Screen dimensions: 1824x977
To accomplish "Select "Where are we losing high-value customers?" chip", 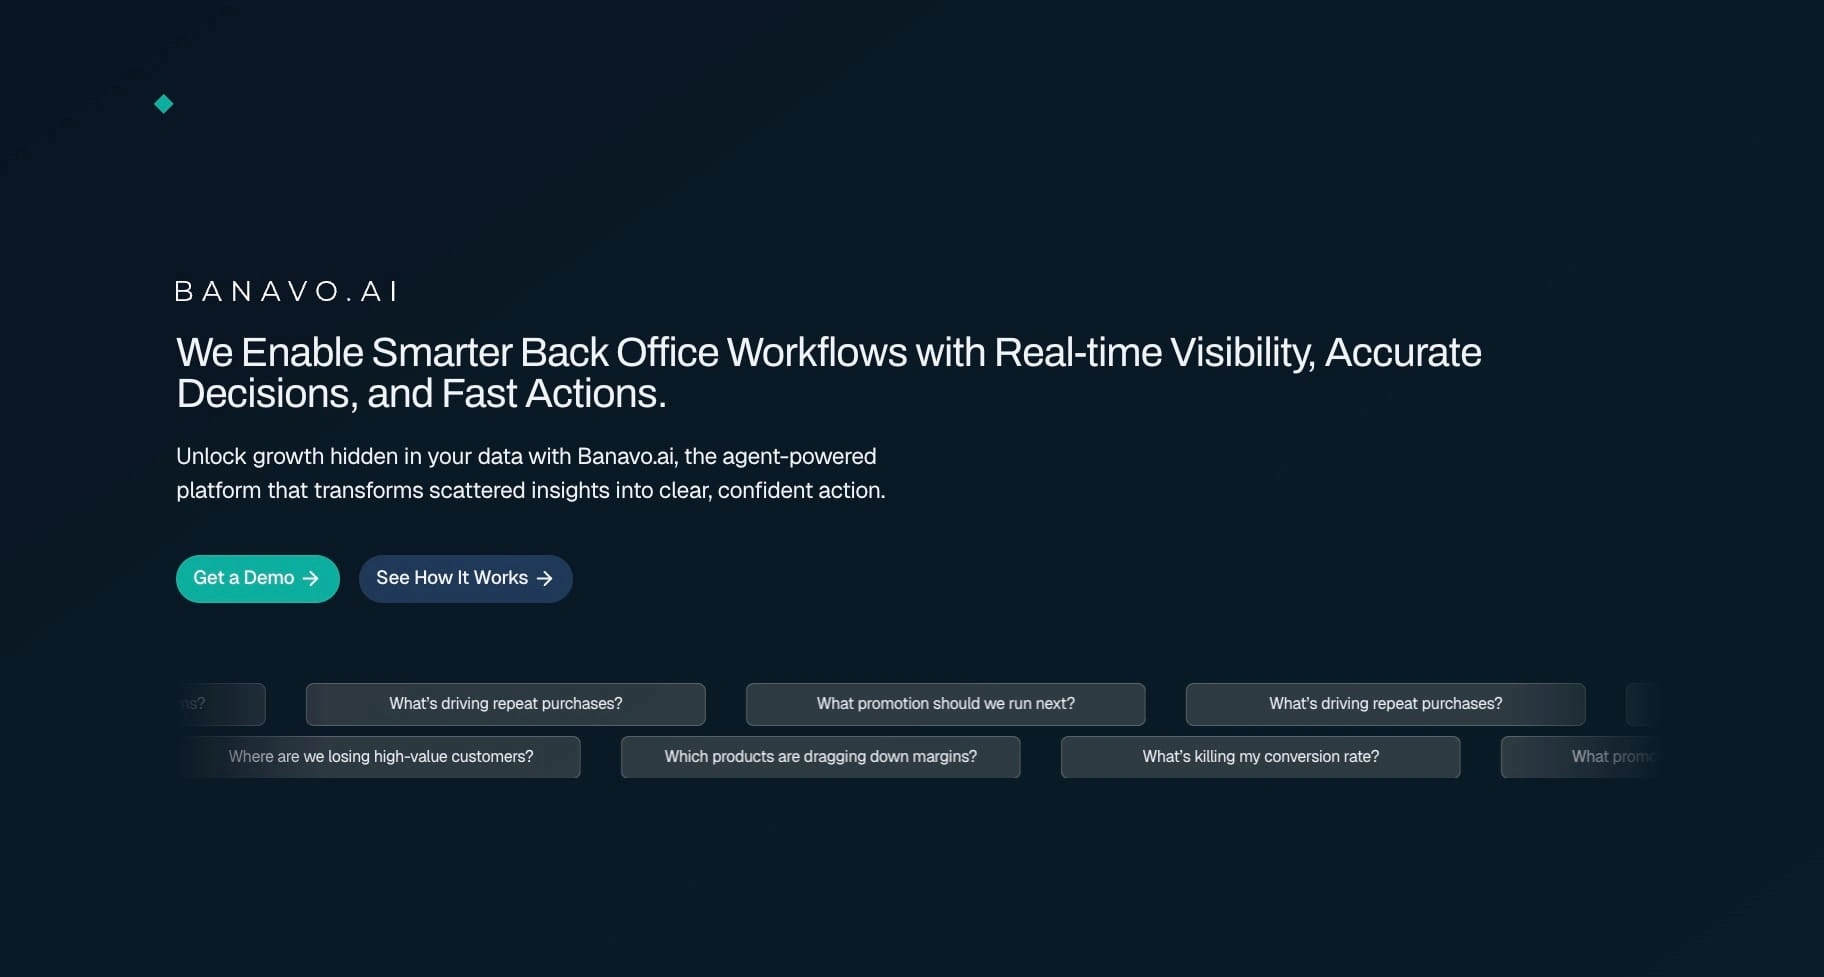I will pos(381,757).
